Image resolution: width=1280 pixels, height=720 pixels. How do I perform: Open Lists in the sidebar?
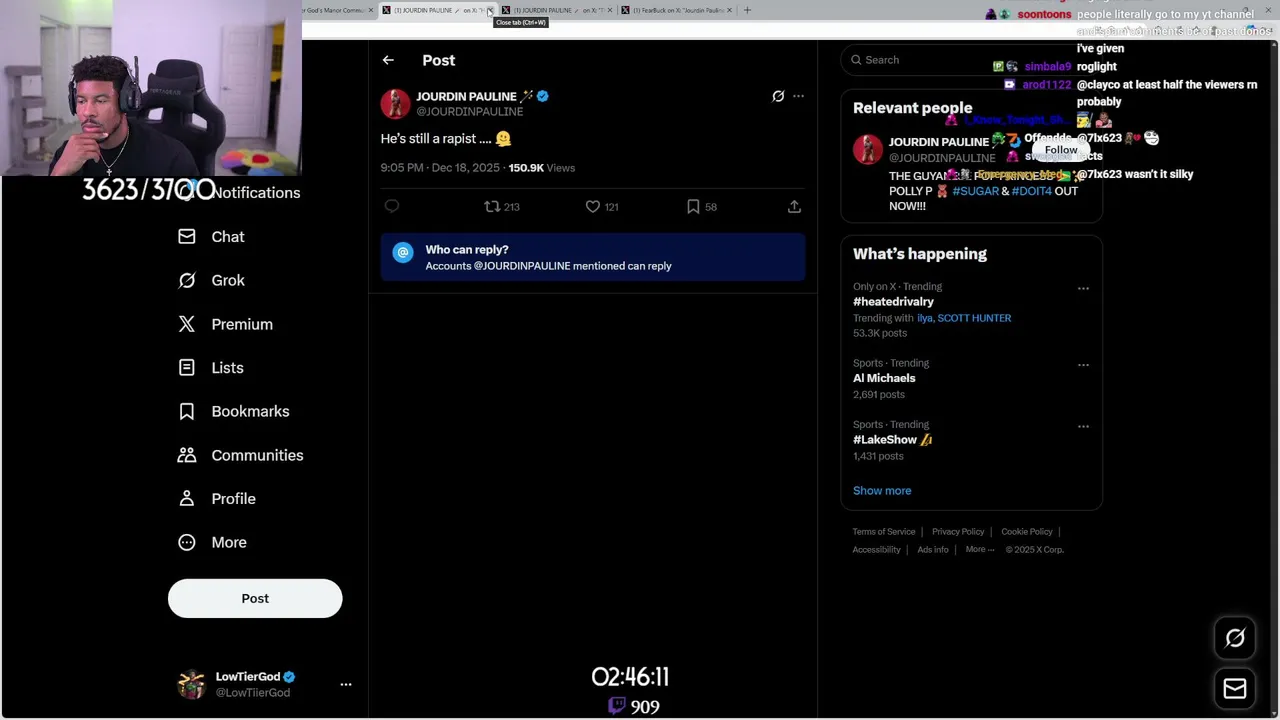210,368
